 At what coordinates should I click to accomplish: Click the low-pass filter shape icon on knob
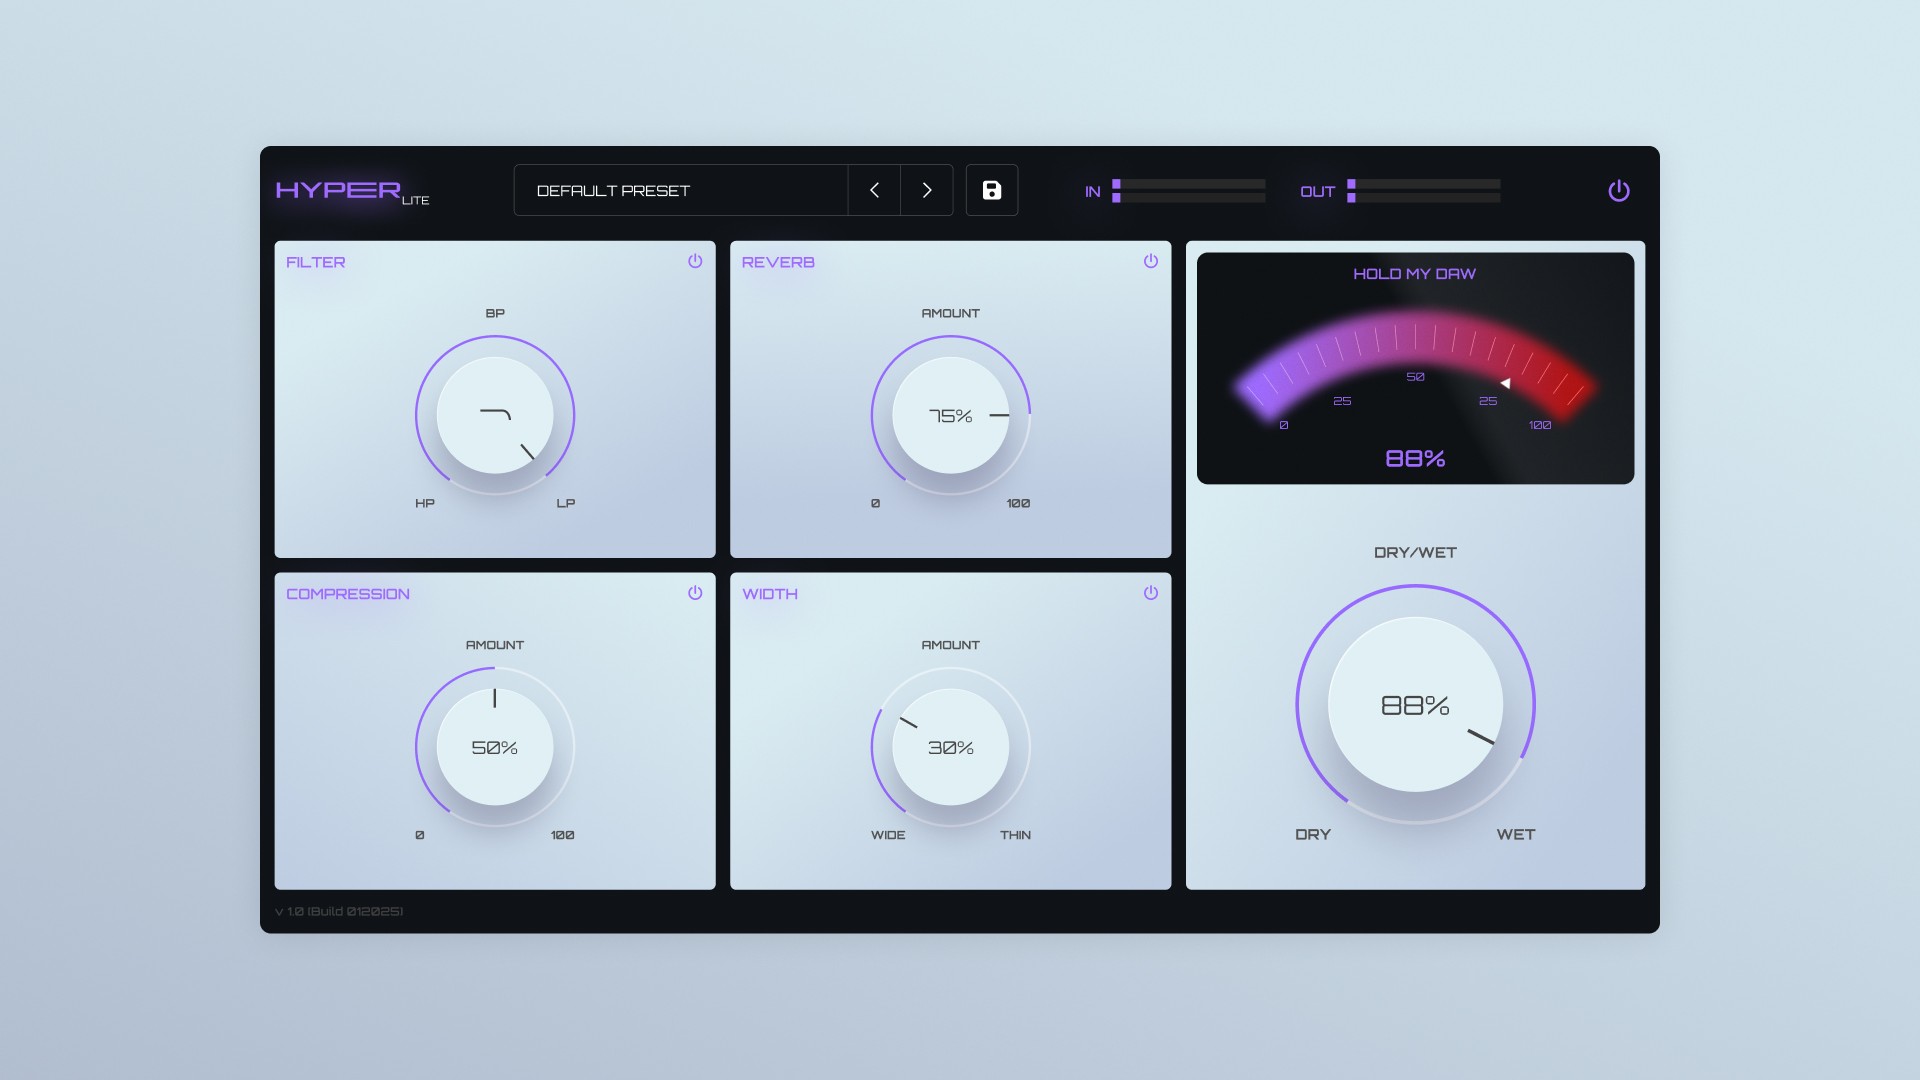pyautogui.click(x=495, y=413)
